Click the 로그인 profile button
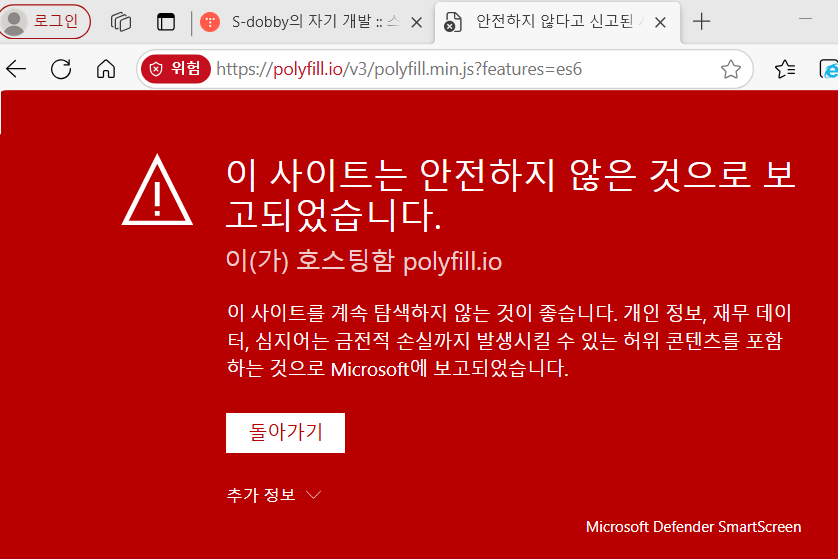The height and width of the screenshot is (559, 838). pyautogui.click(x=45, y=21)
